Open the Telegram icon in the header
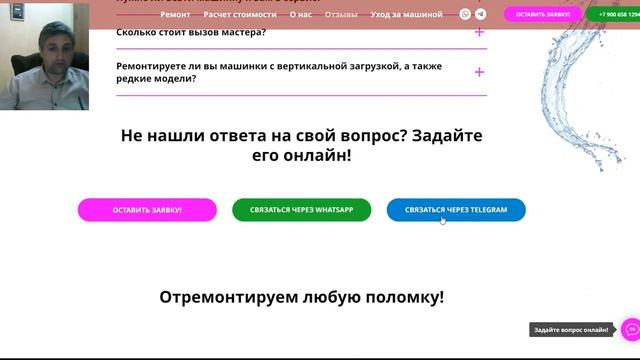This screenshot has height=360, width=640. (x=481, y=14)
